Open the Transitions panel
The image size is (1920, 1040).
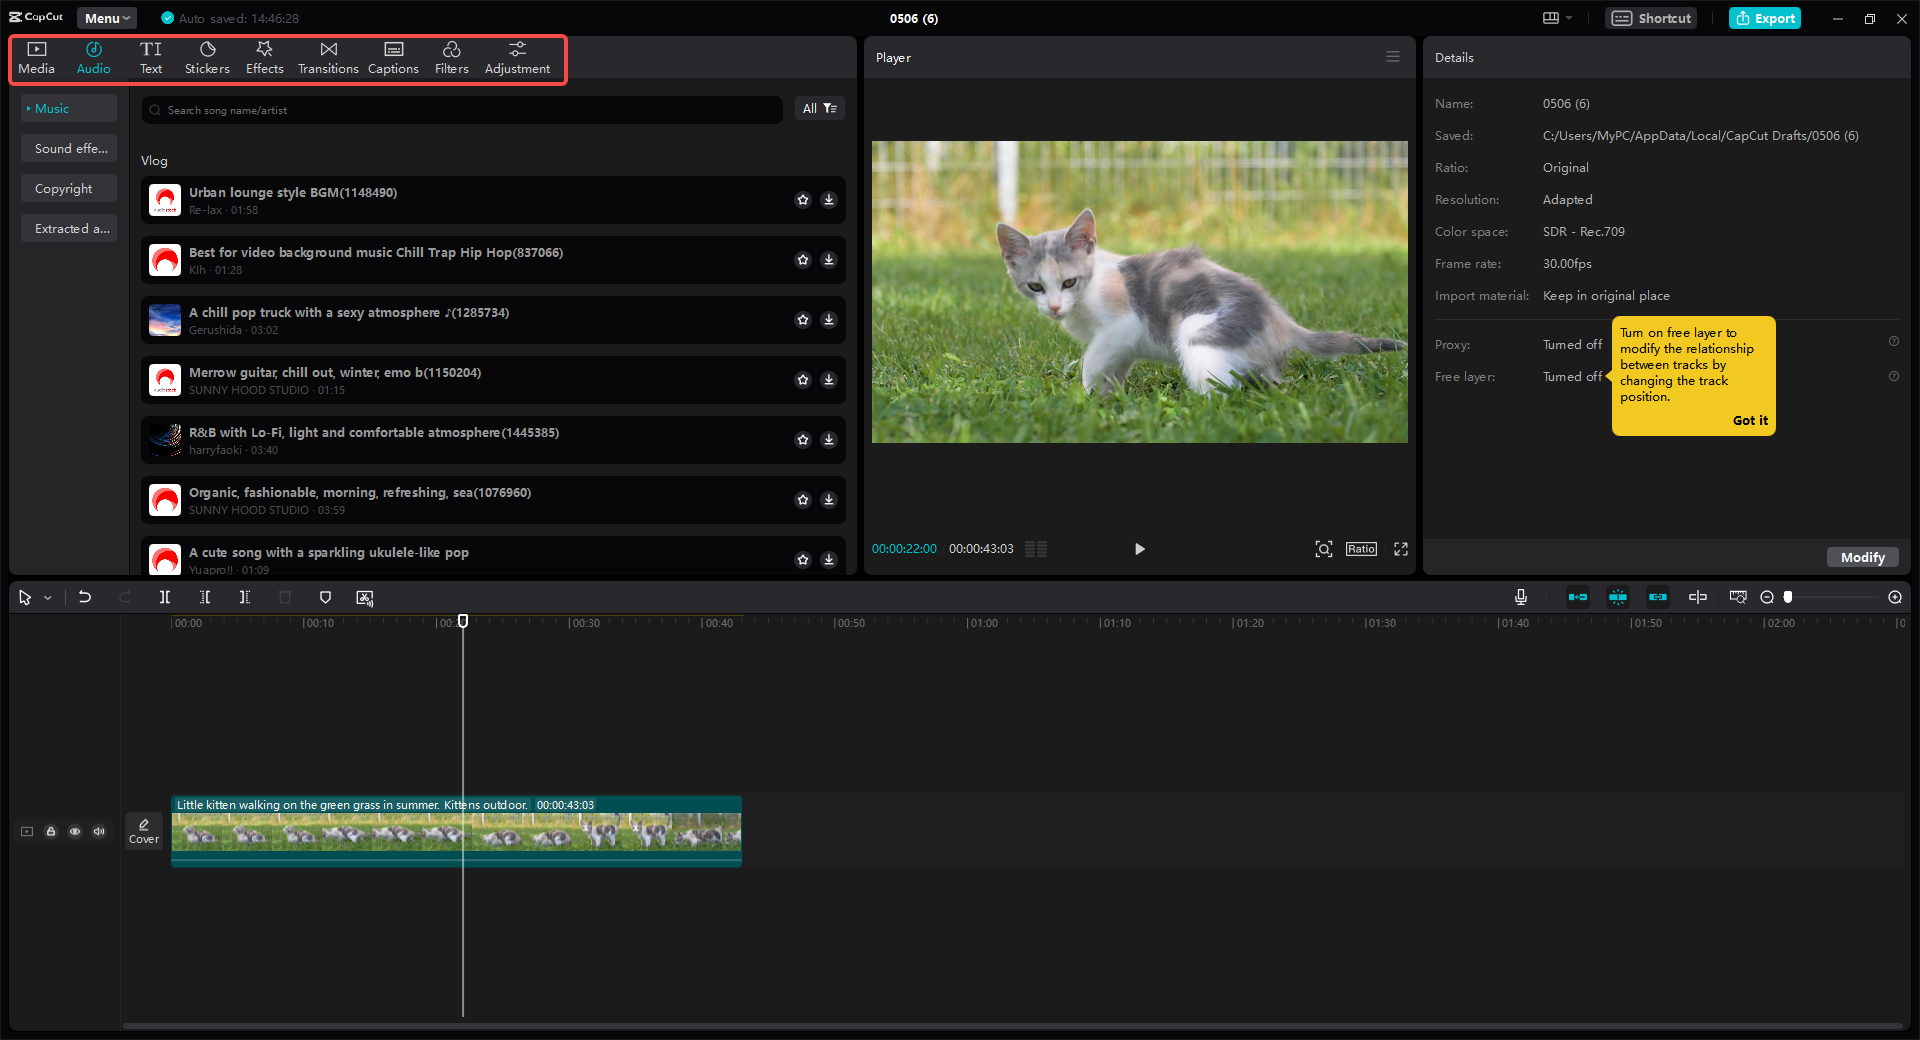point(328,57)
